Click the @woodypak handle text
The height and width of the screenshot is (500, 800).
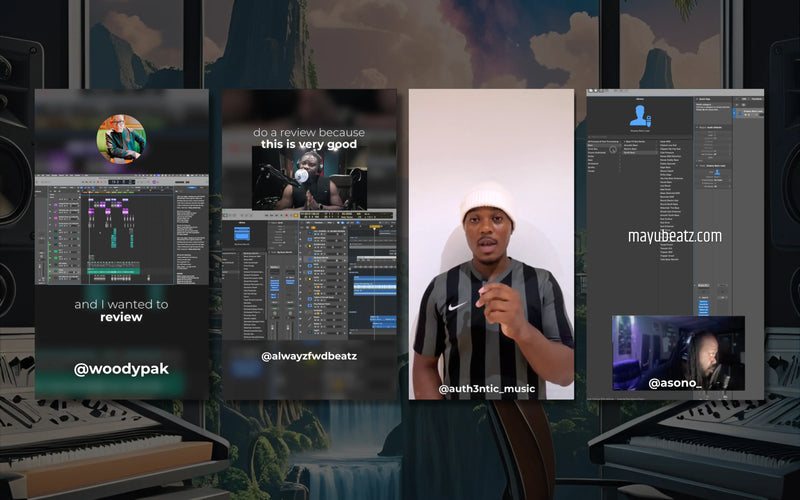(121, 369)
